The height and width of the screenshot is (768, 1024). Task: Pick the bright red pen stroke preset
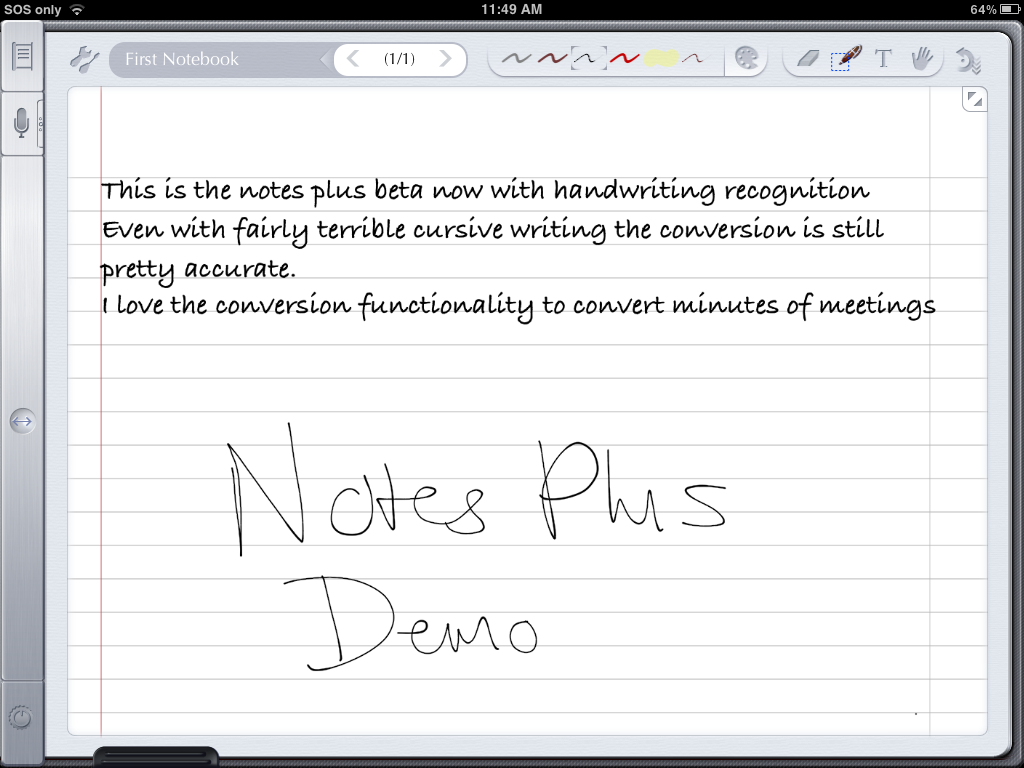(624, 59)
